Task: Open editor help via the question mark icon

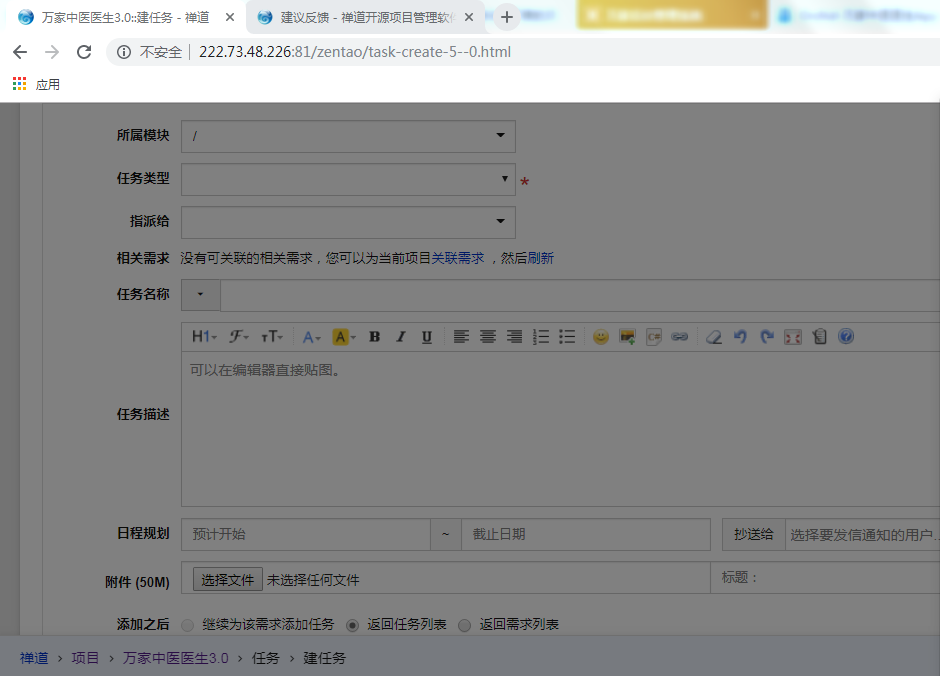Action: [846, 337]
